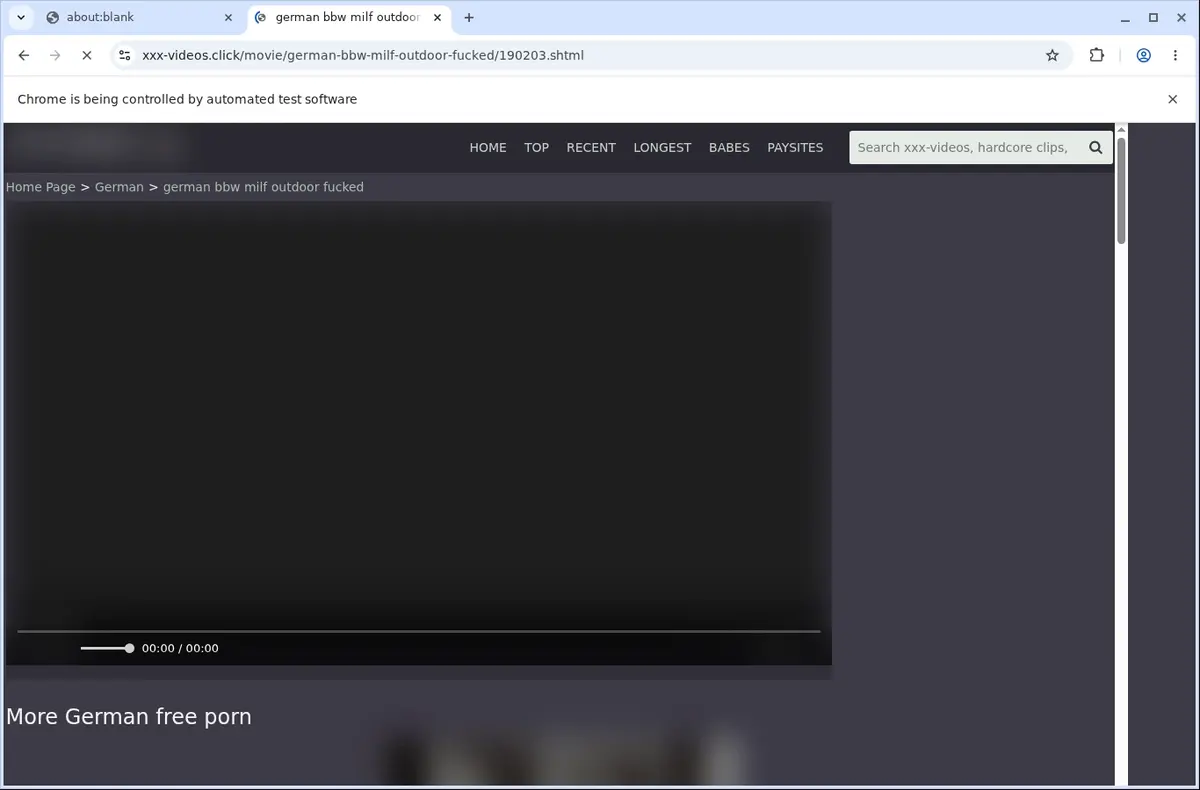Open the HOME menu item
The image size is (1200, 790).
488,147
